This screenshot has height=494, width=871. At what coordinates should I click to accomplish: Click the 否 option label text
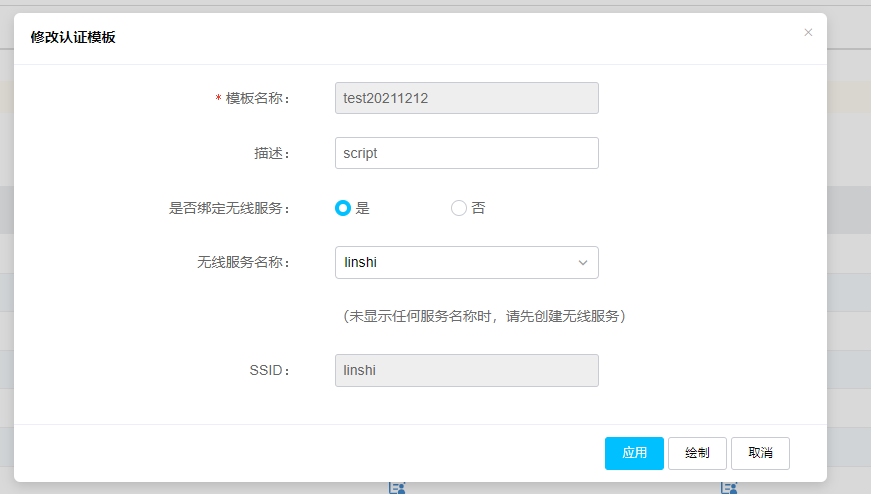click(479, 208)
